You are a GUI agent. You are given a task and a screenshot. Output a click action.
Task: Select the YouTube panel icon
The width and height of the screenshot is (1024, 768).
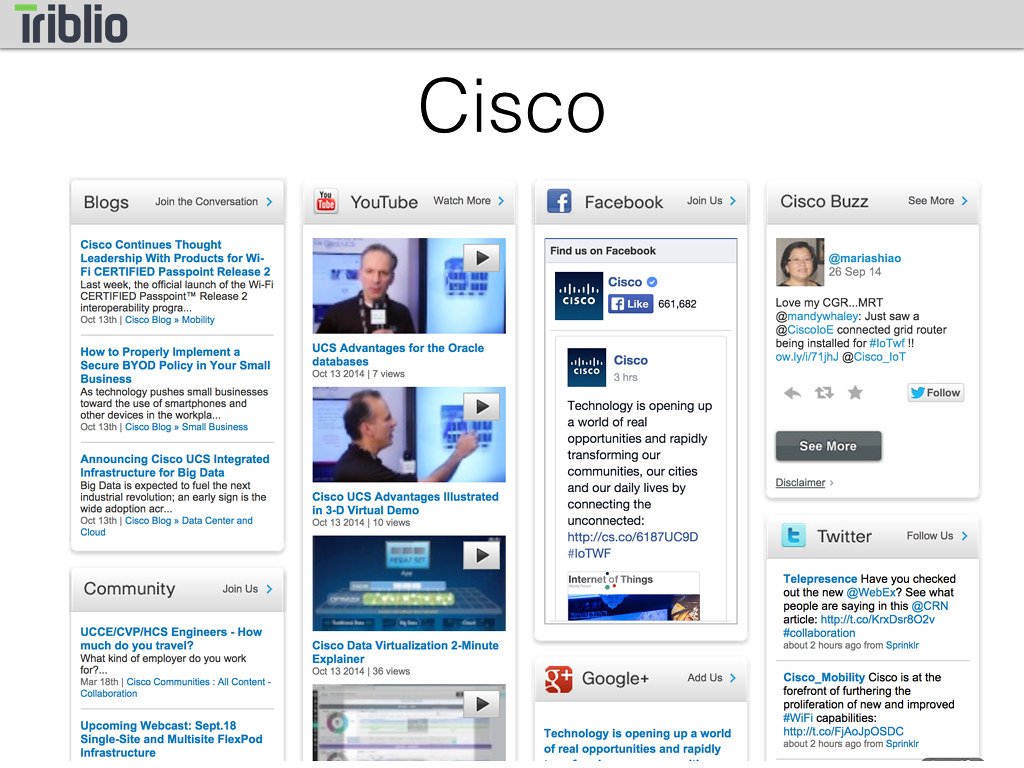pos(324,201)
